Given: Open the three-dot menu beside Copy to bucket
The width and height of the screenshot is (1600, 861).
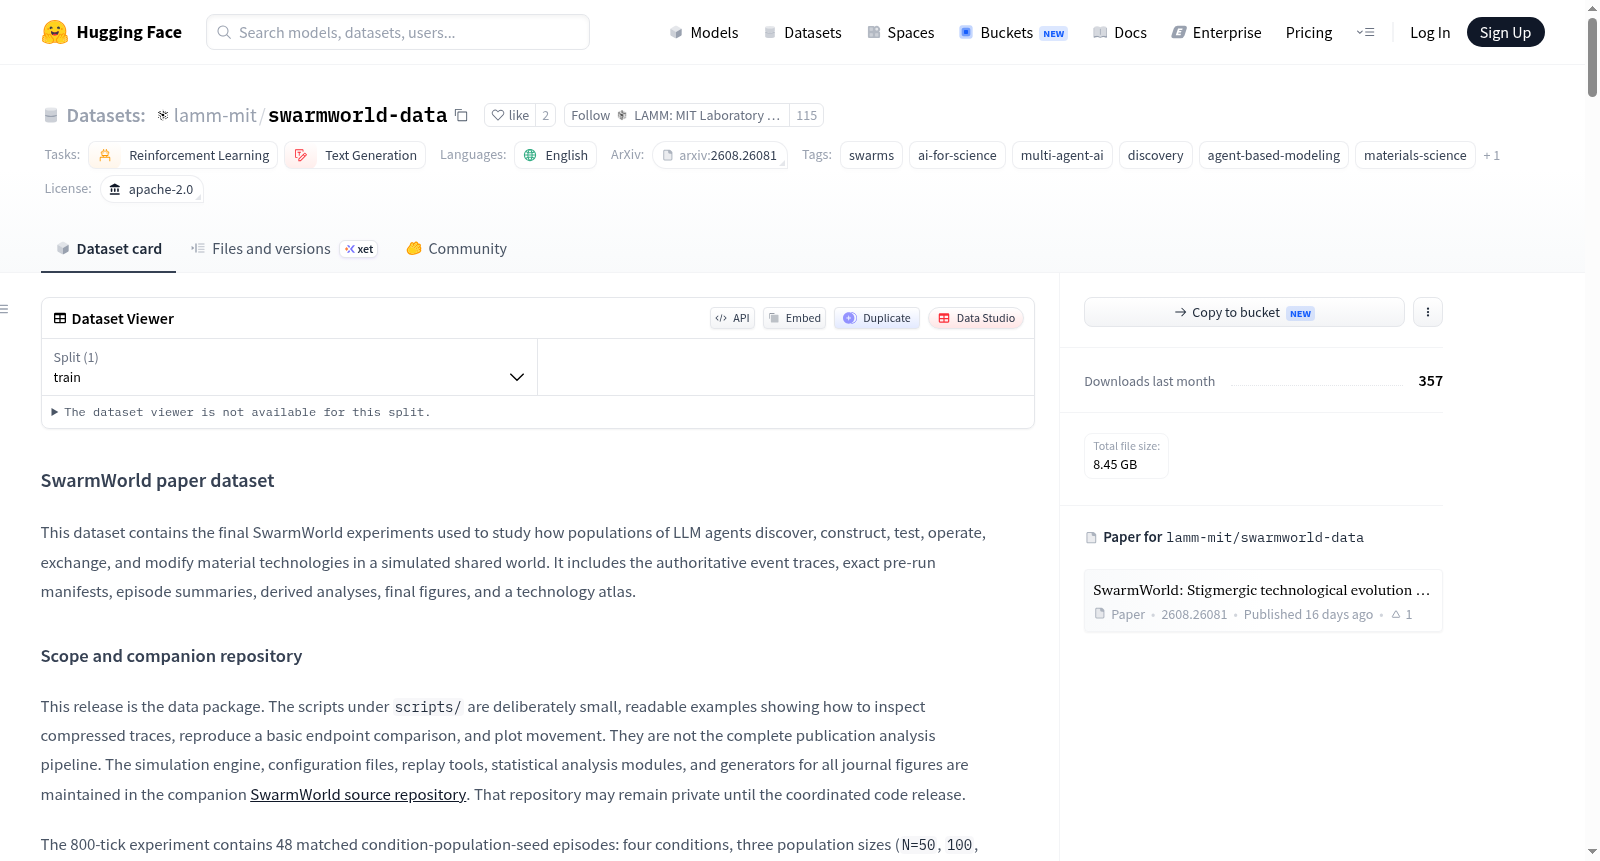Looking at the screenshot, I should click(1427, 312).
